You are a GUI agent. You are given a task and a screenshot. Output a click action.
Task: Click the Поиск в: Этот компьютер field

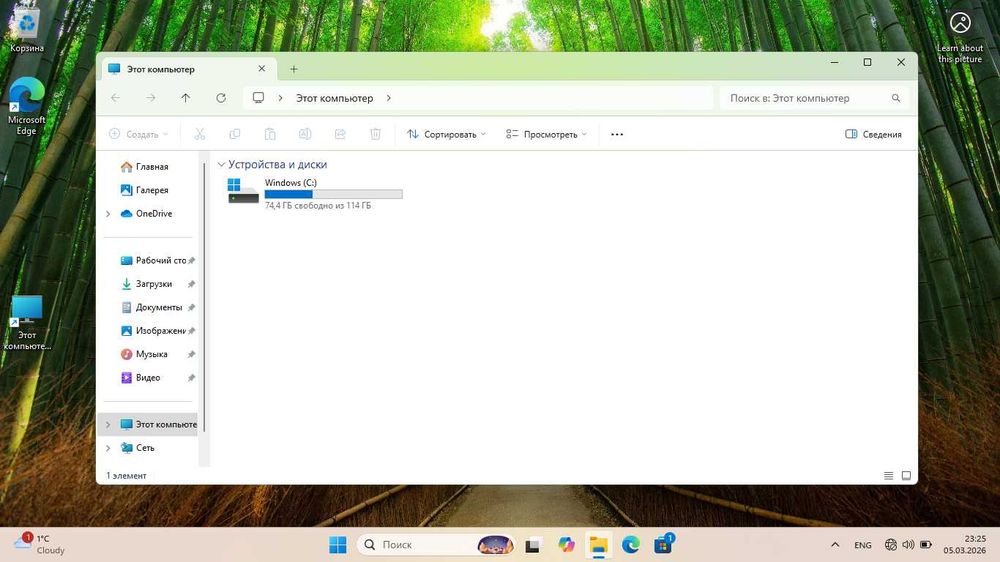click(814, 98)
